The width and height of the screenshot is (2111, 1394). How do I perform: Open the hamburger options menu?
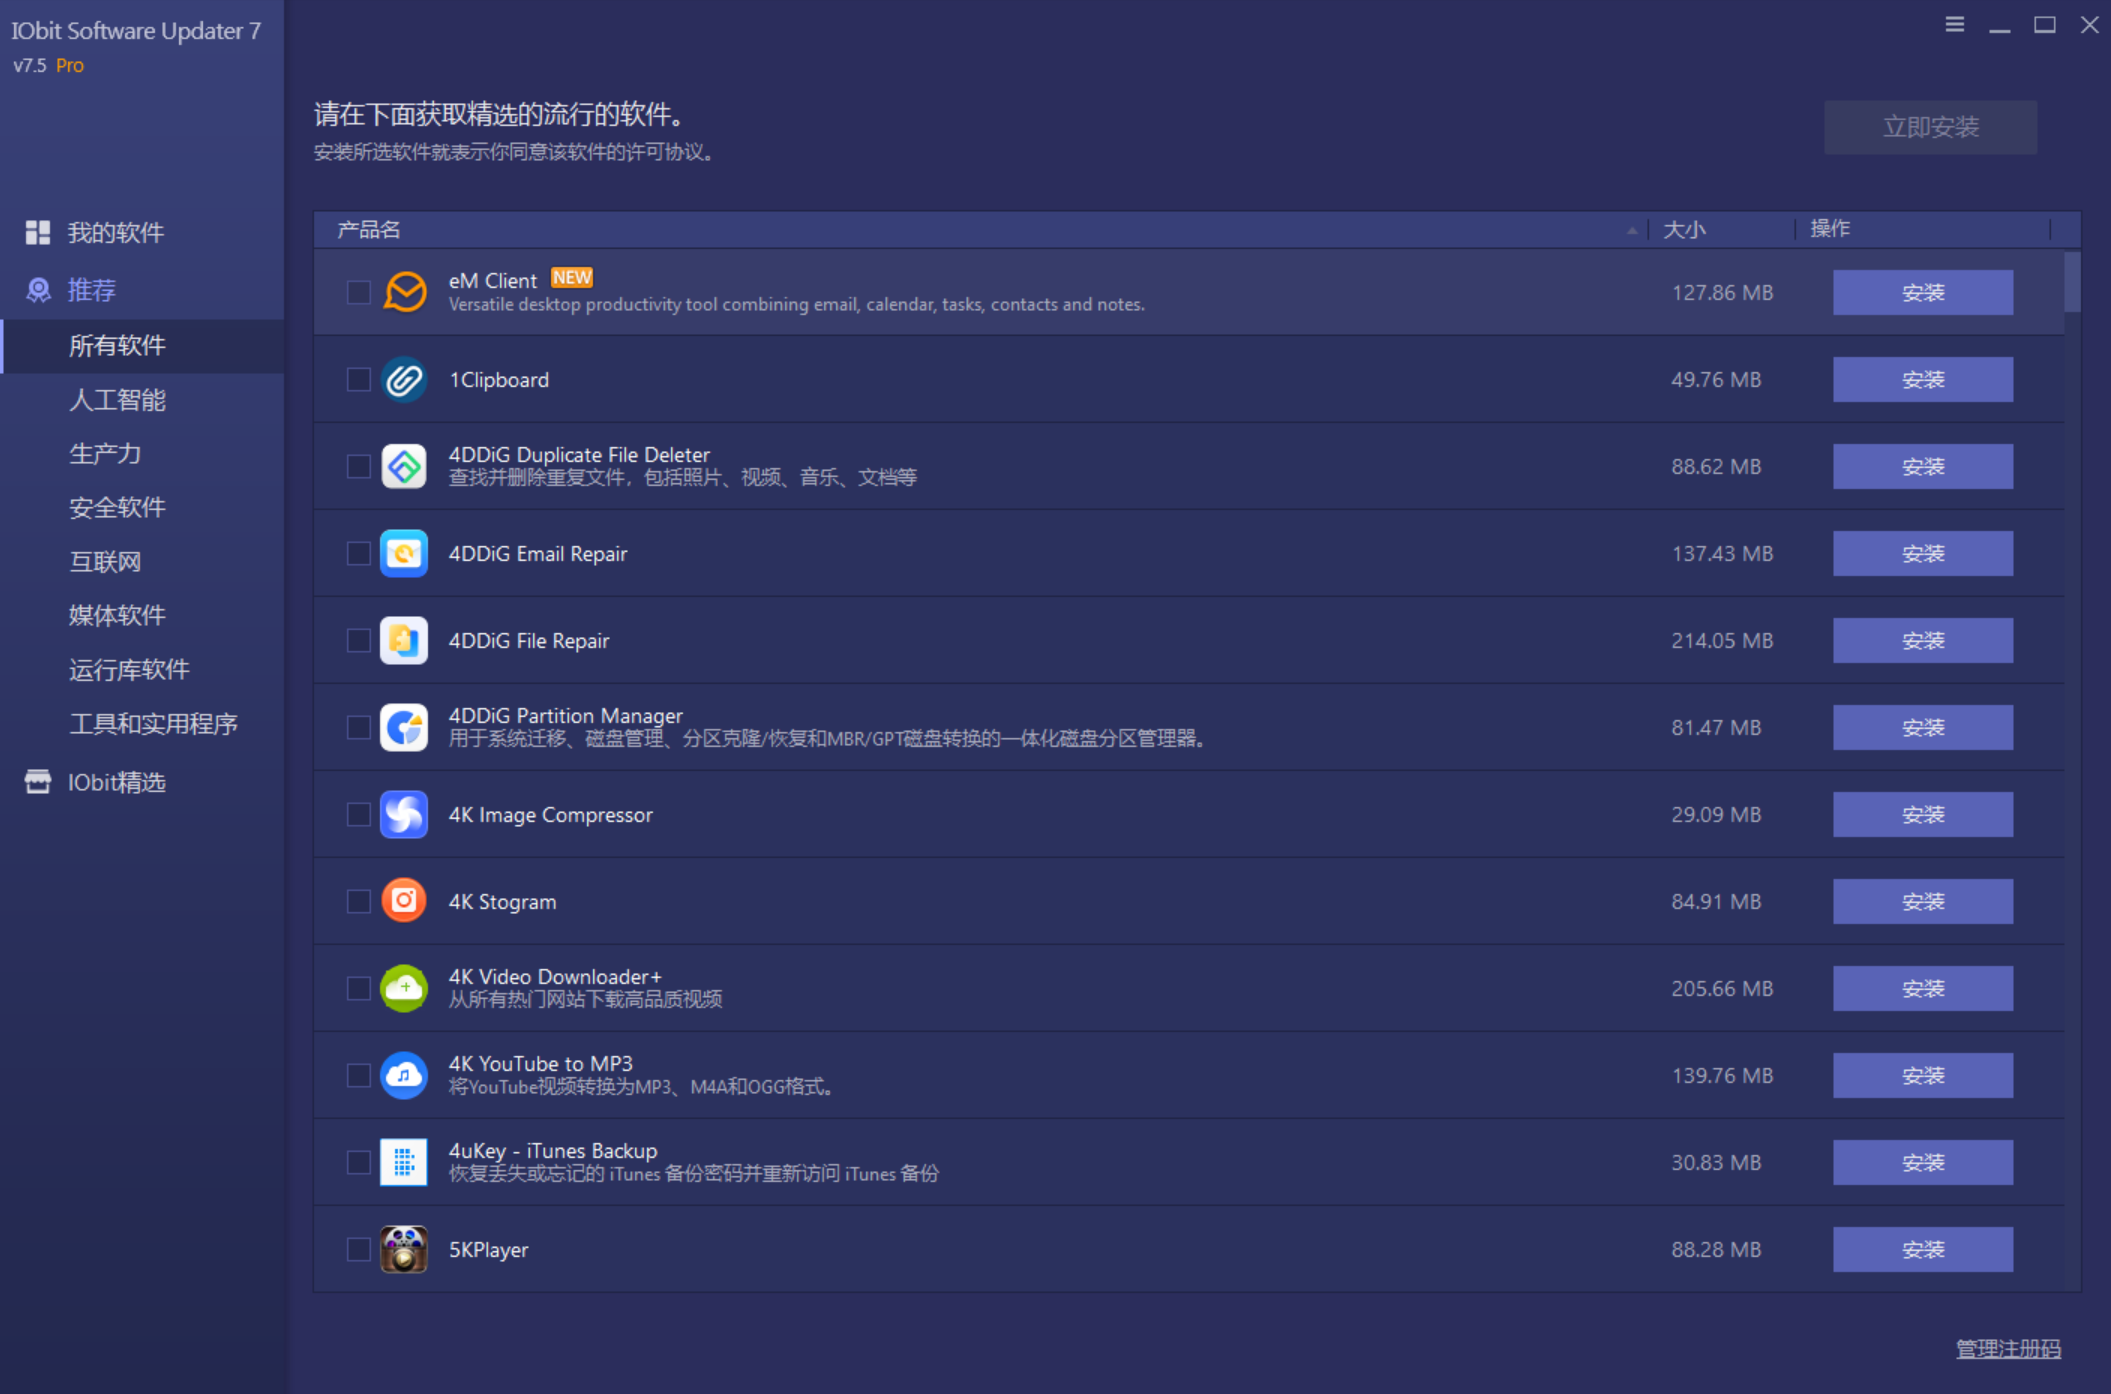click(x=1955, y=24)
